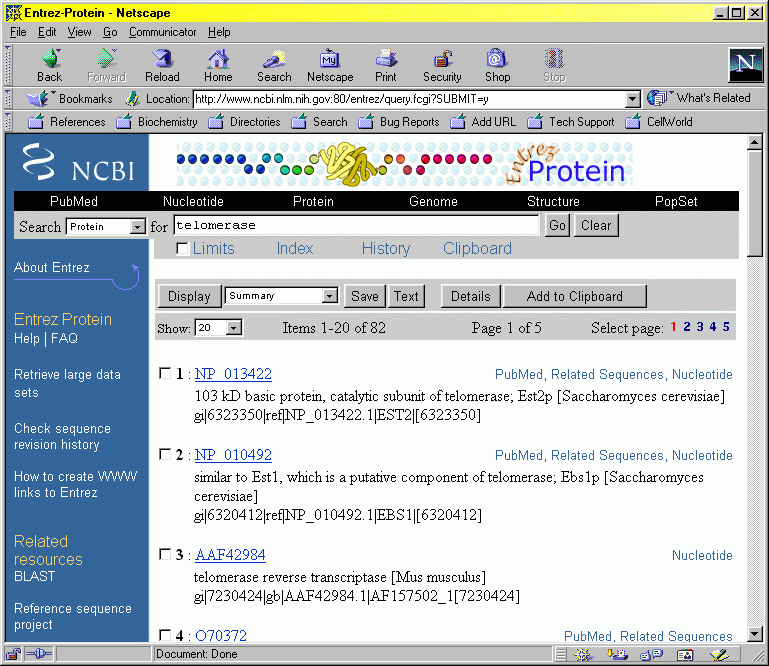Open the Help menu
Screen dimensions: 769x666
click(x=219, y=32)
